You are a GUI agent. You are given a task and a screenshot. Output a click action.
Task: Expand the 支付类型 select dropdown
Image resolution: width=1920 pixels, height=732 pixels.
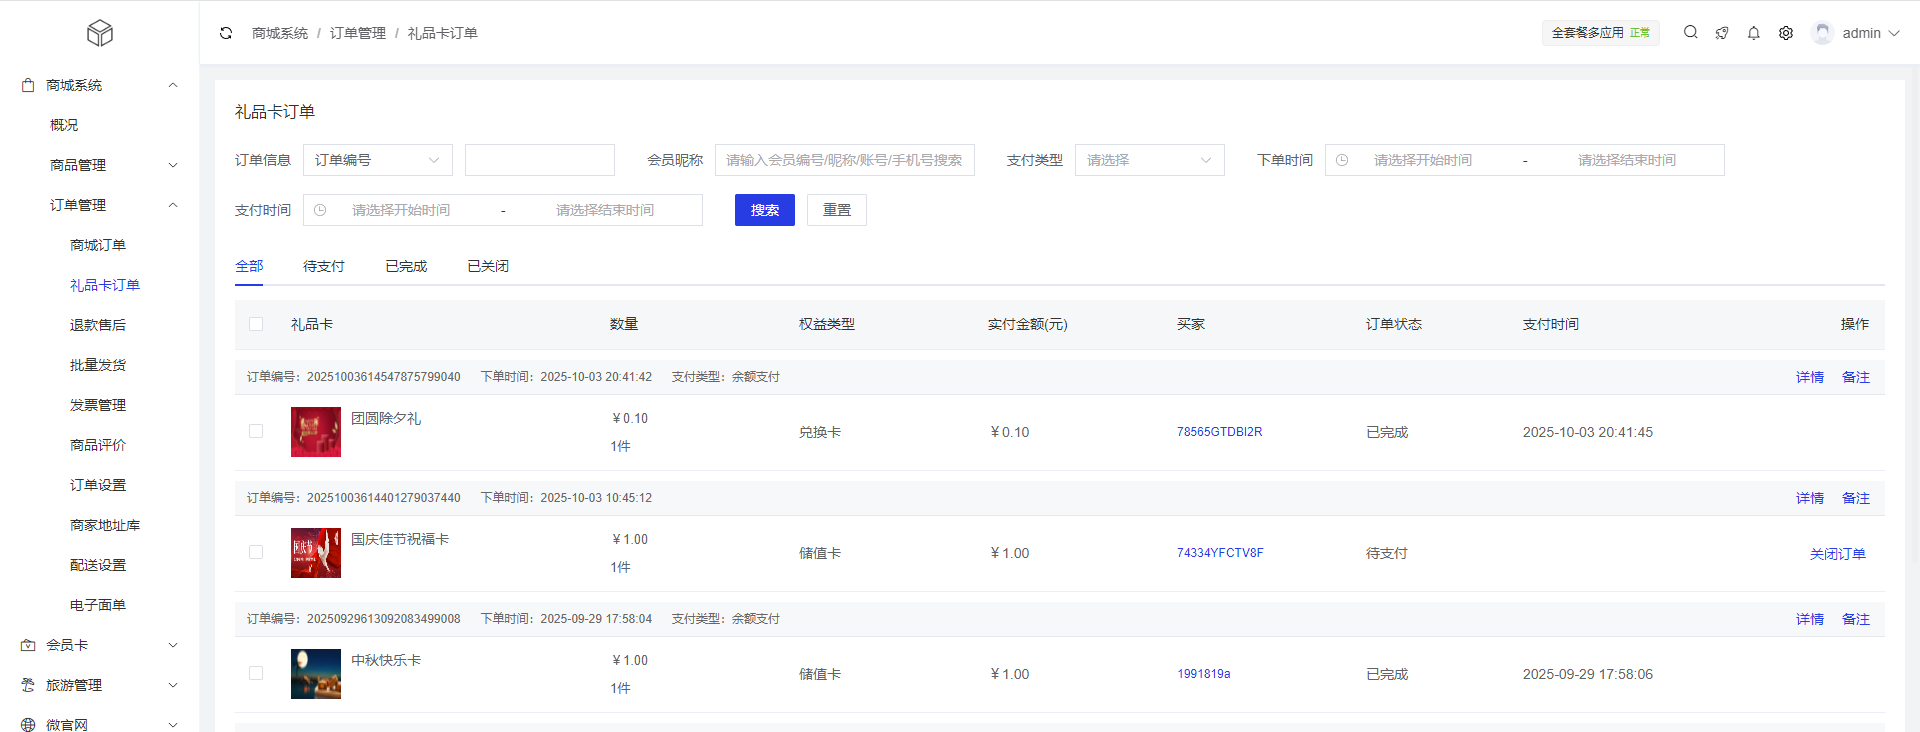tap(1149, 160)
